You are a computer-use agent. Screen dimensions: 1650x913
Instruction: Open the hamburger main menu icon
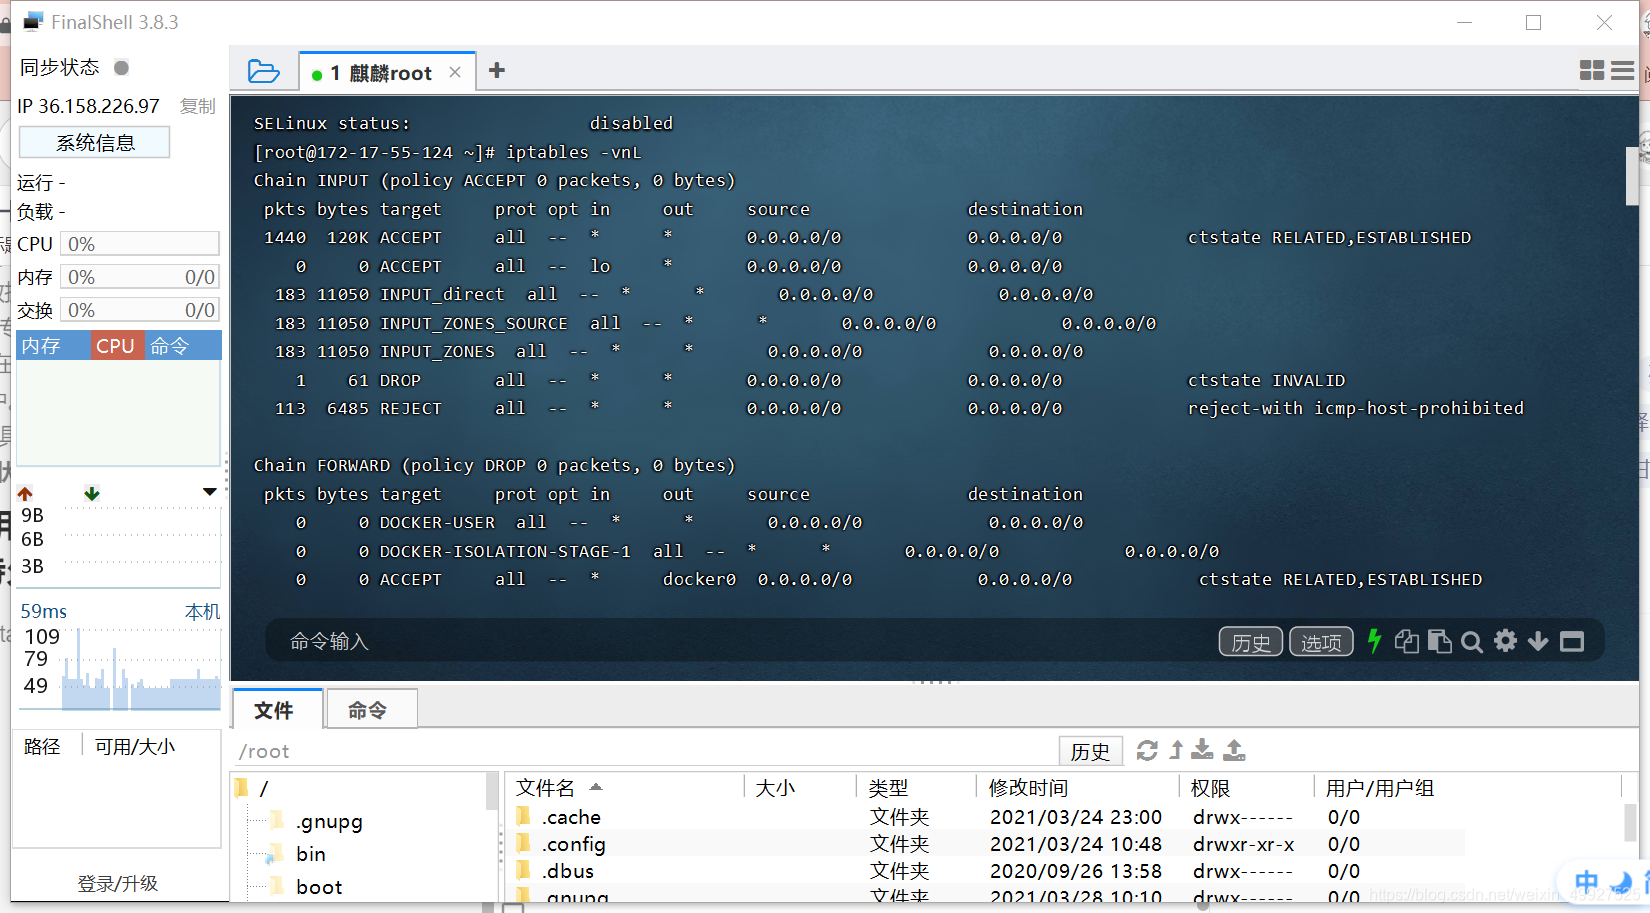click(1623, 70)
